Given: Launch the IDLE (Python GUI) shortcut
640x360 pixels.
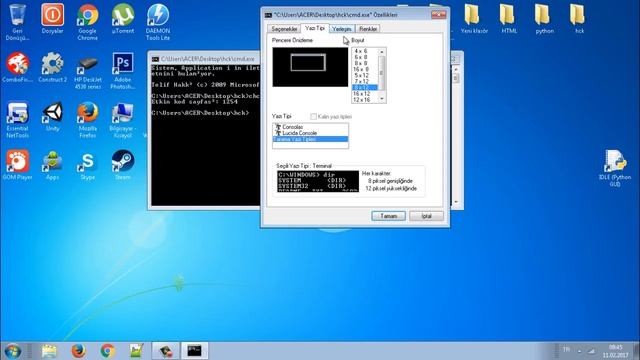Looking at the screenshot, I should 615,168.
